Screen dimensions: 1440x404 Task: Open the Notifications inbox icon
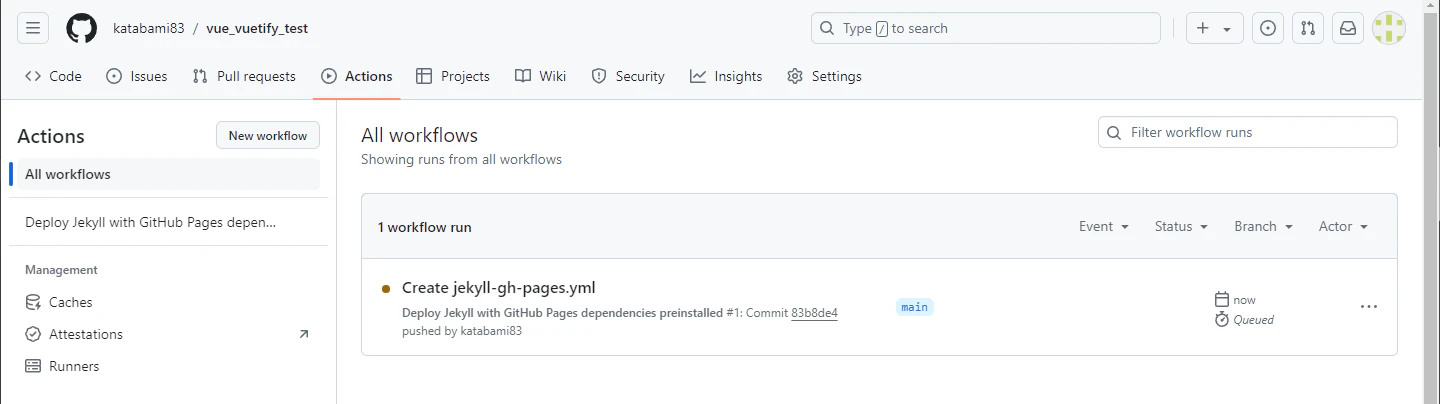coord(1348,28)
